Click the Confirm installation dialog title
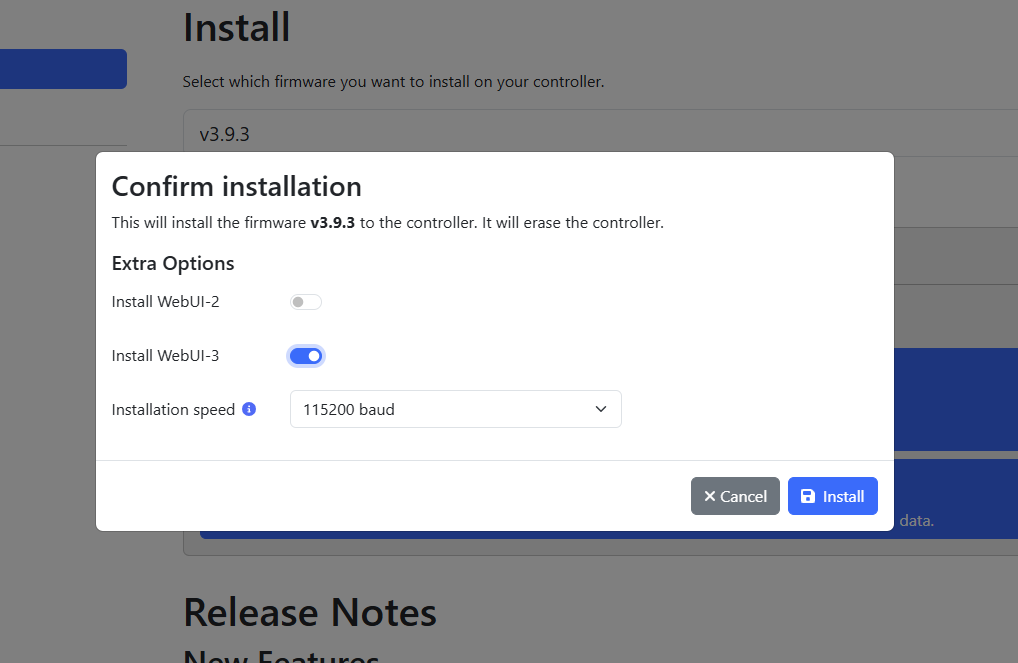This screenshot has height=663, width=1018. pyautogui.click(x=236, y=186)
